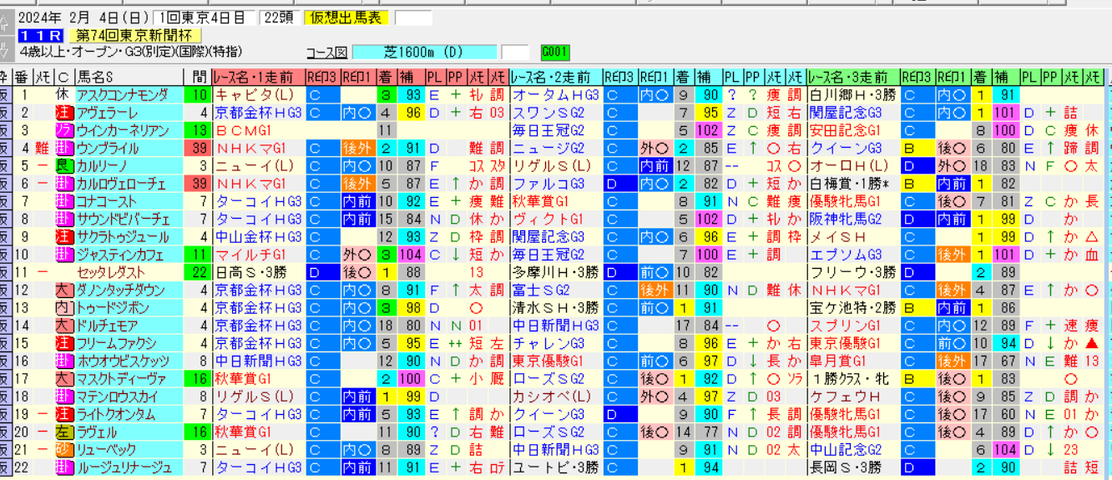Click the 掛 badge beside カルロヴェローチェ

64,183
